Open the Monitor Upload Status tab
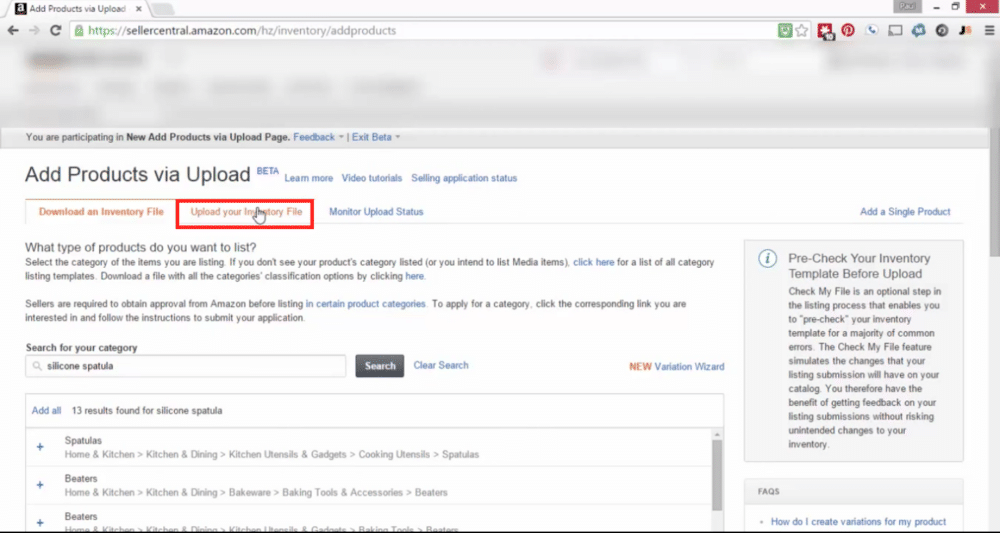Screen dimensions: 1000x533 376,212
